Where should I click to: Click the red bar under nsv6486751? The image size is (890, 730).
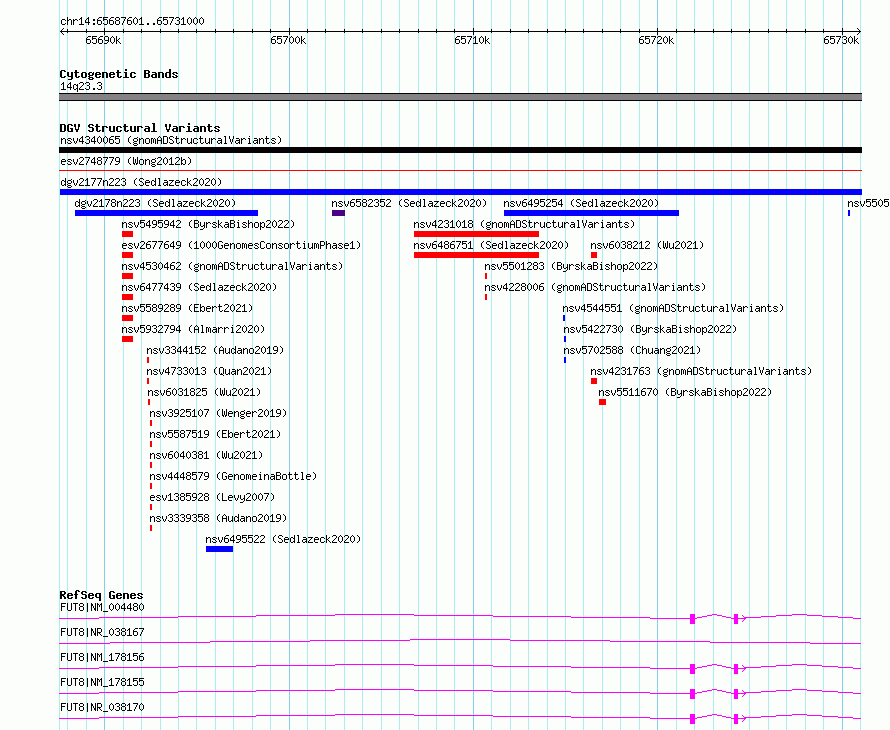476,255
